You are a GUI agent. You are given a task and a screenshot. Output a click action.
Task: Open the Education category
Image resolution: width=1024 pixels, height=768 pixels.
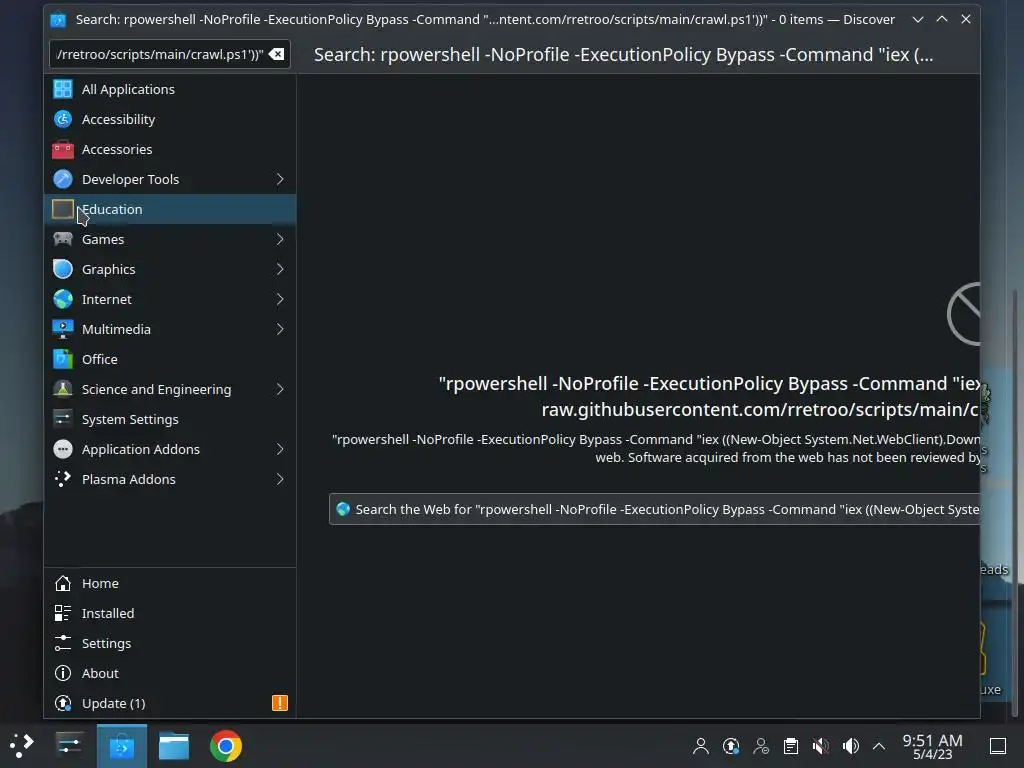click(170, 209)
